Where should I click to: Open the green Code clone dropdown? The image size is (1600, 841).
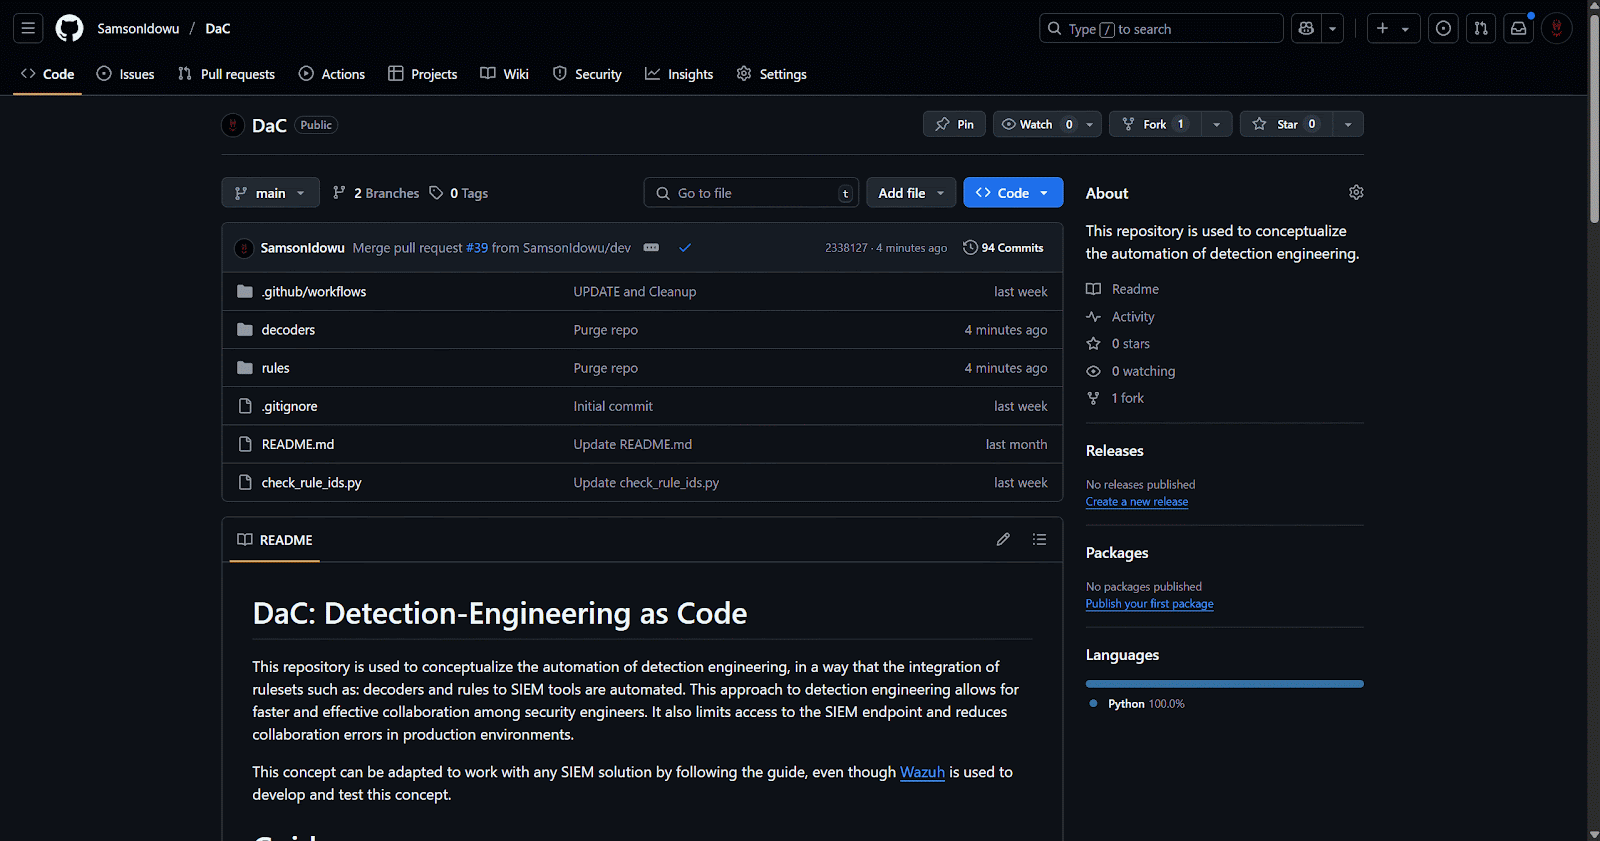[x=1013, y=193]
